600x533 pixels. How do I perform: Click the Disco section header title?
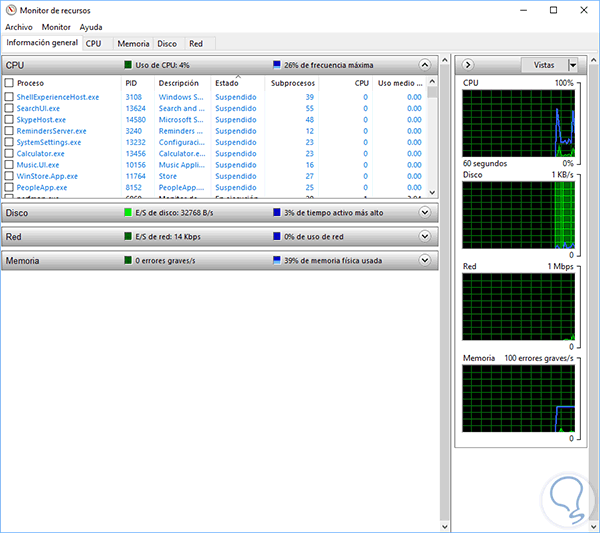tap(17, 213)
